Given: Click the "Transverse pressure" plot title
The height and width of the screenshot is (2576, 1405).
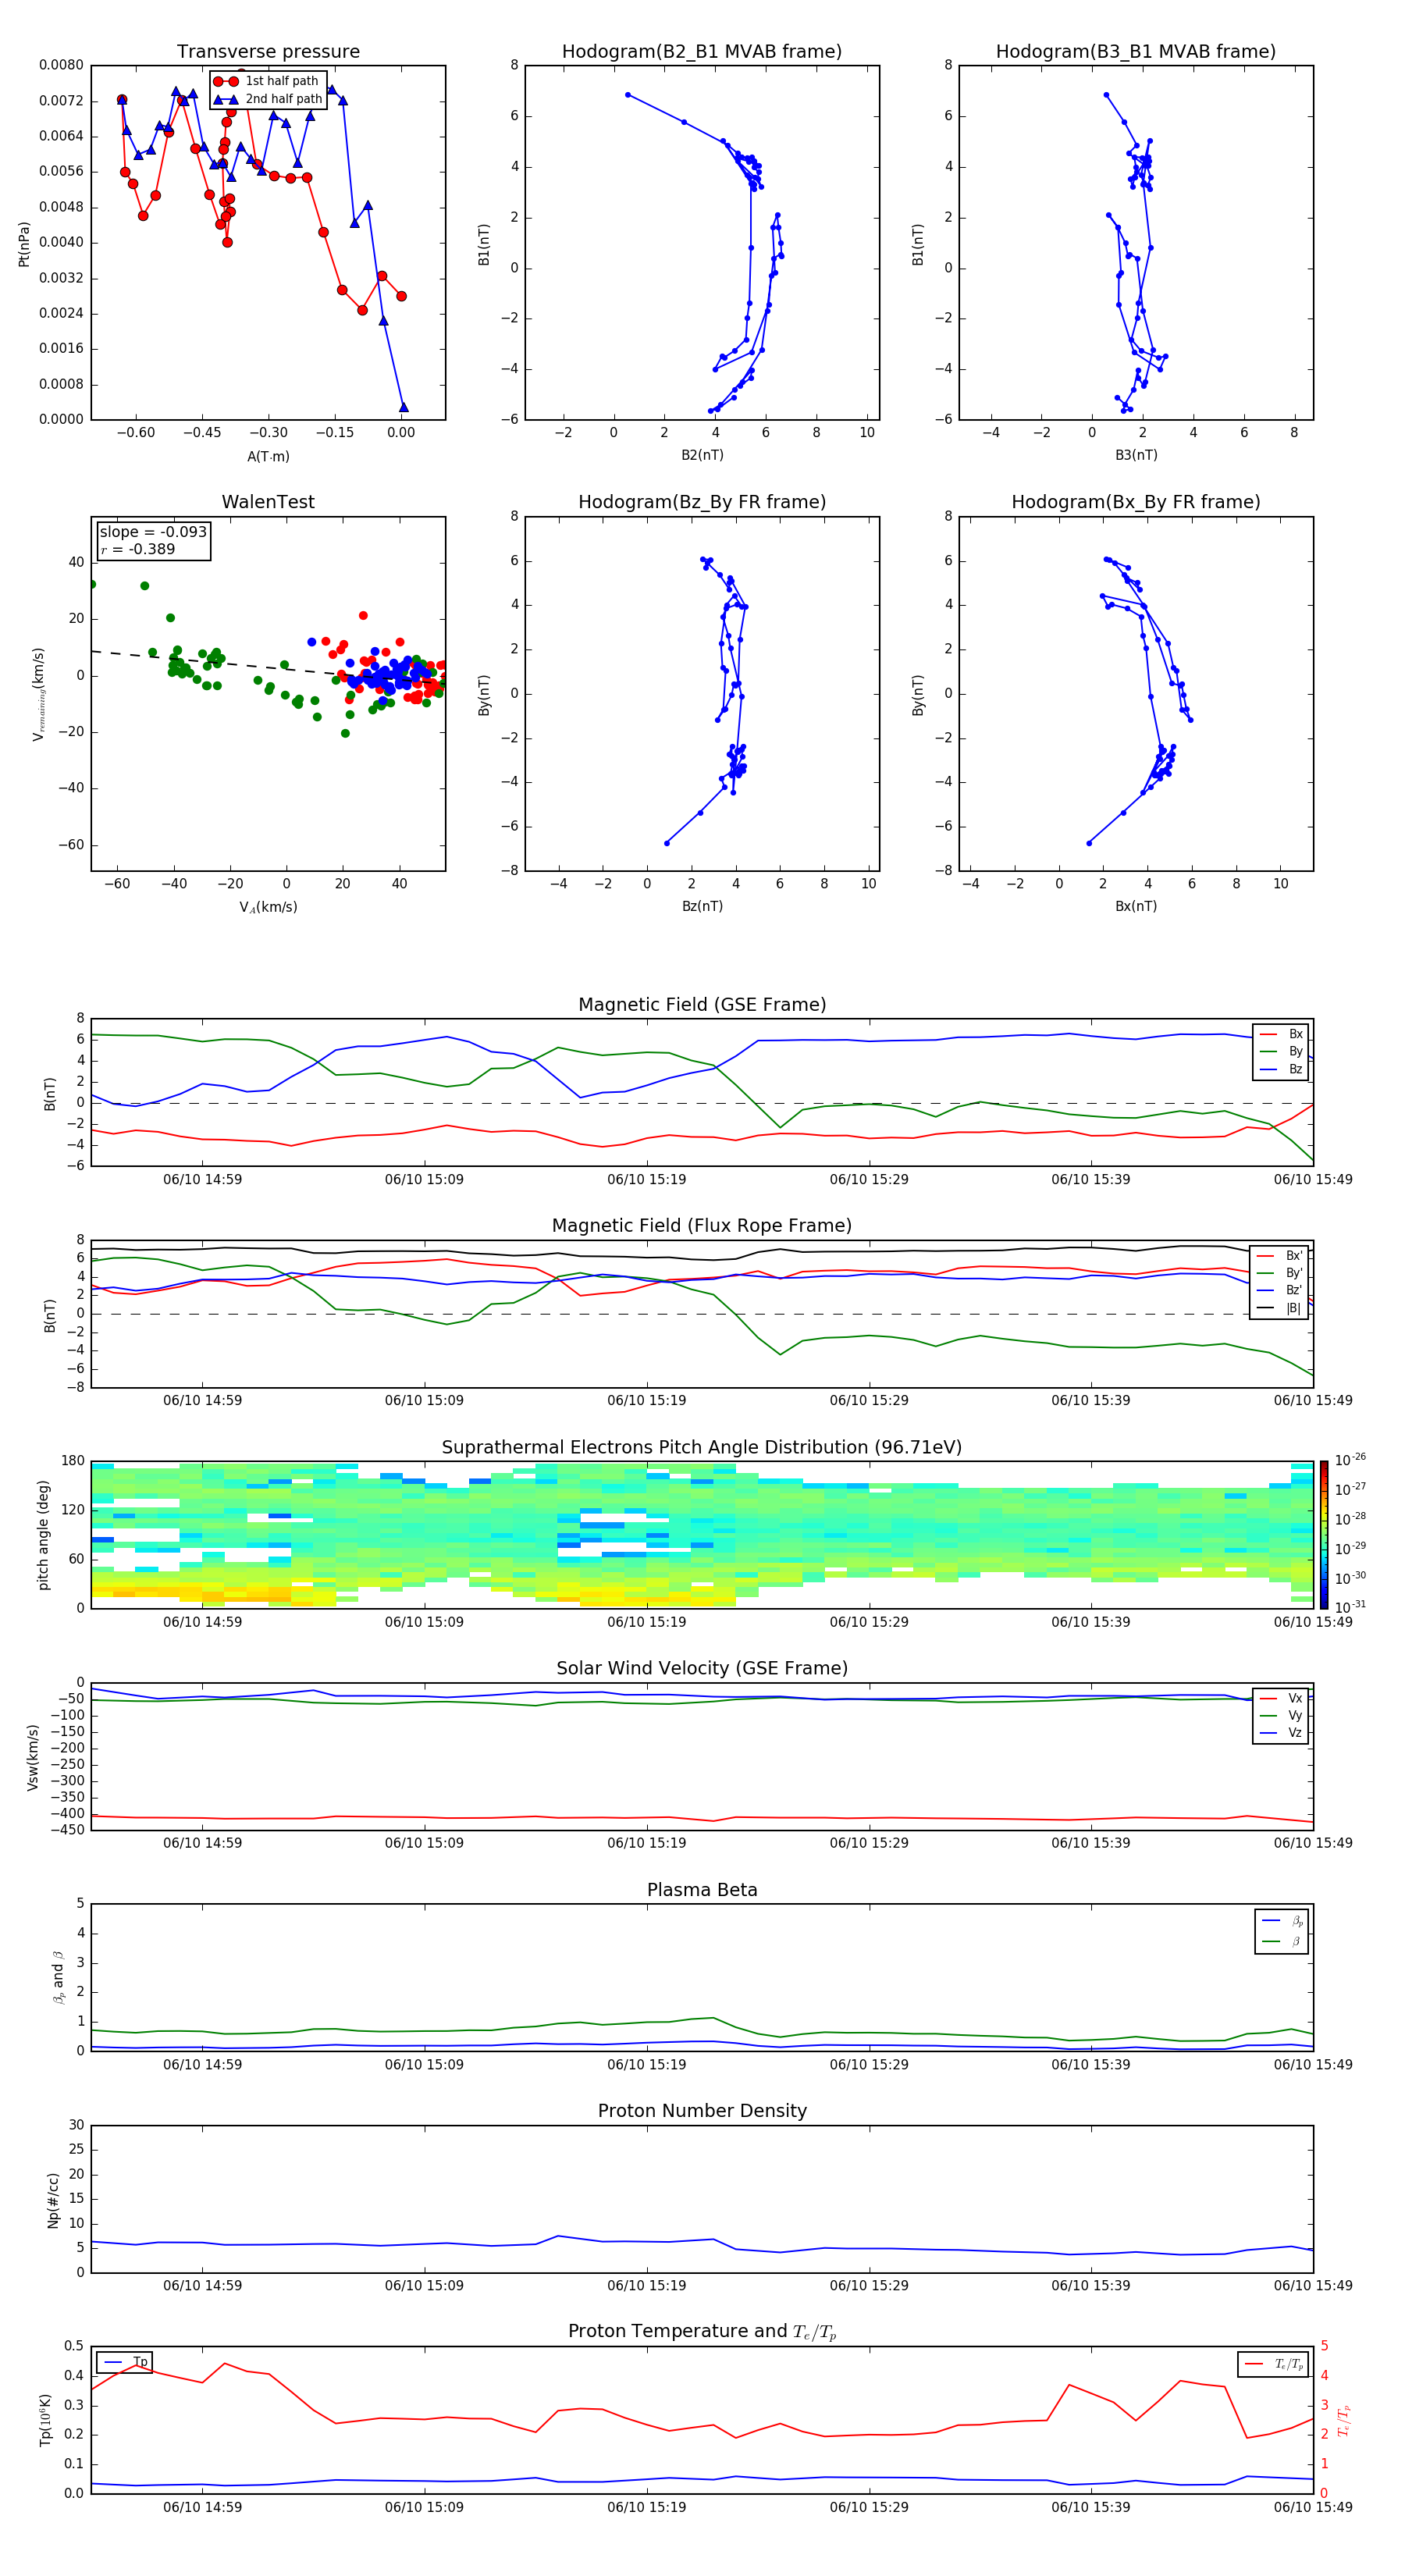Looking at the screenshot, I should pyautogui.click(x=268, y=52).
